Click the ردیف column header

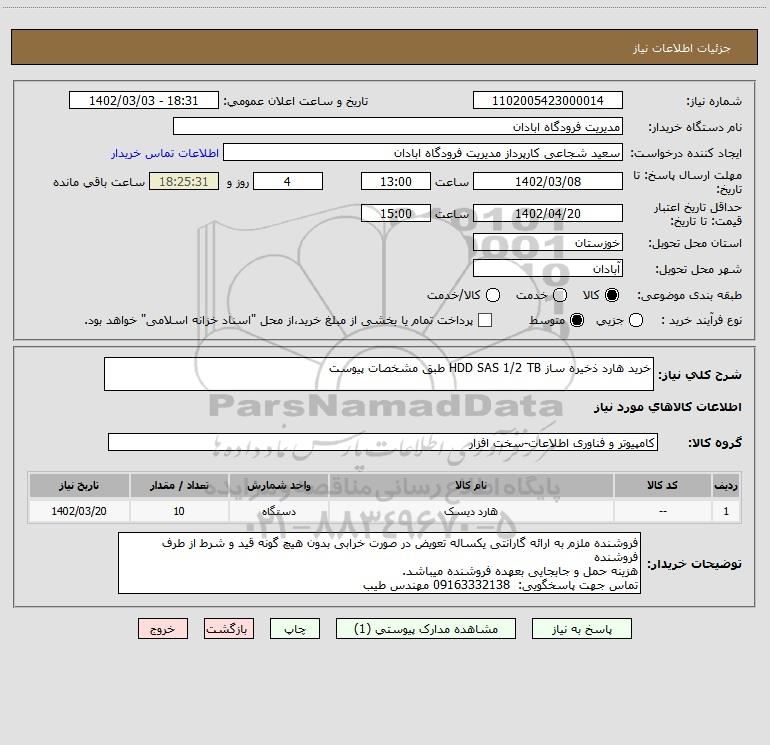725,486
